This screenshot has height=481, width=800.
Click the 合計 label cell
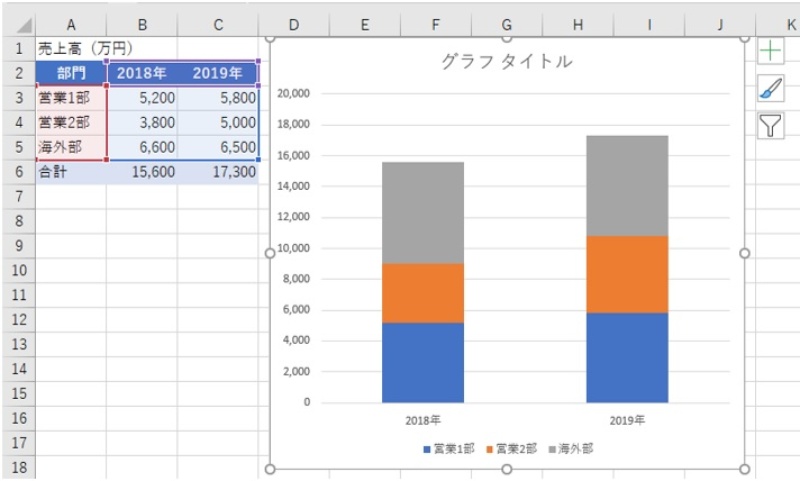71,172
